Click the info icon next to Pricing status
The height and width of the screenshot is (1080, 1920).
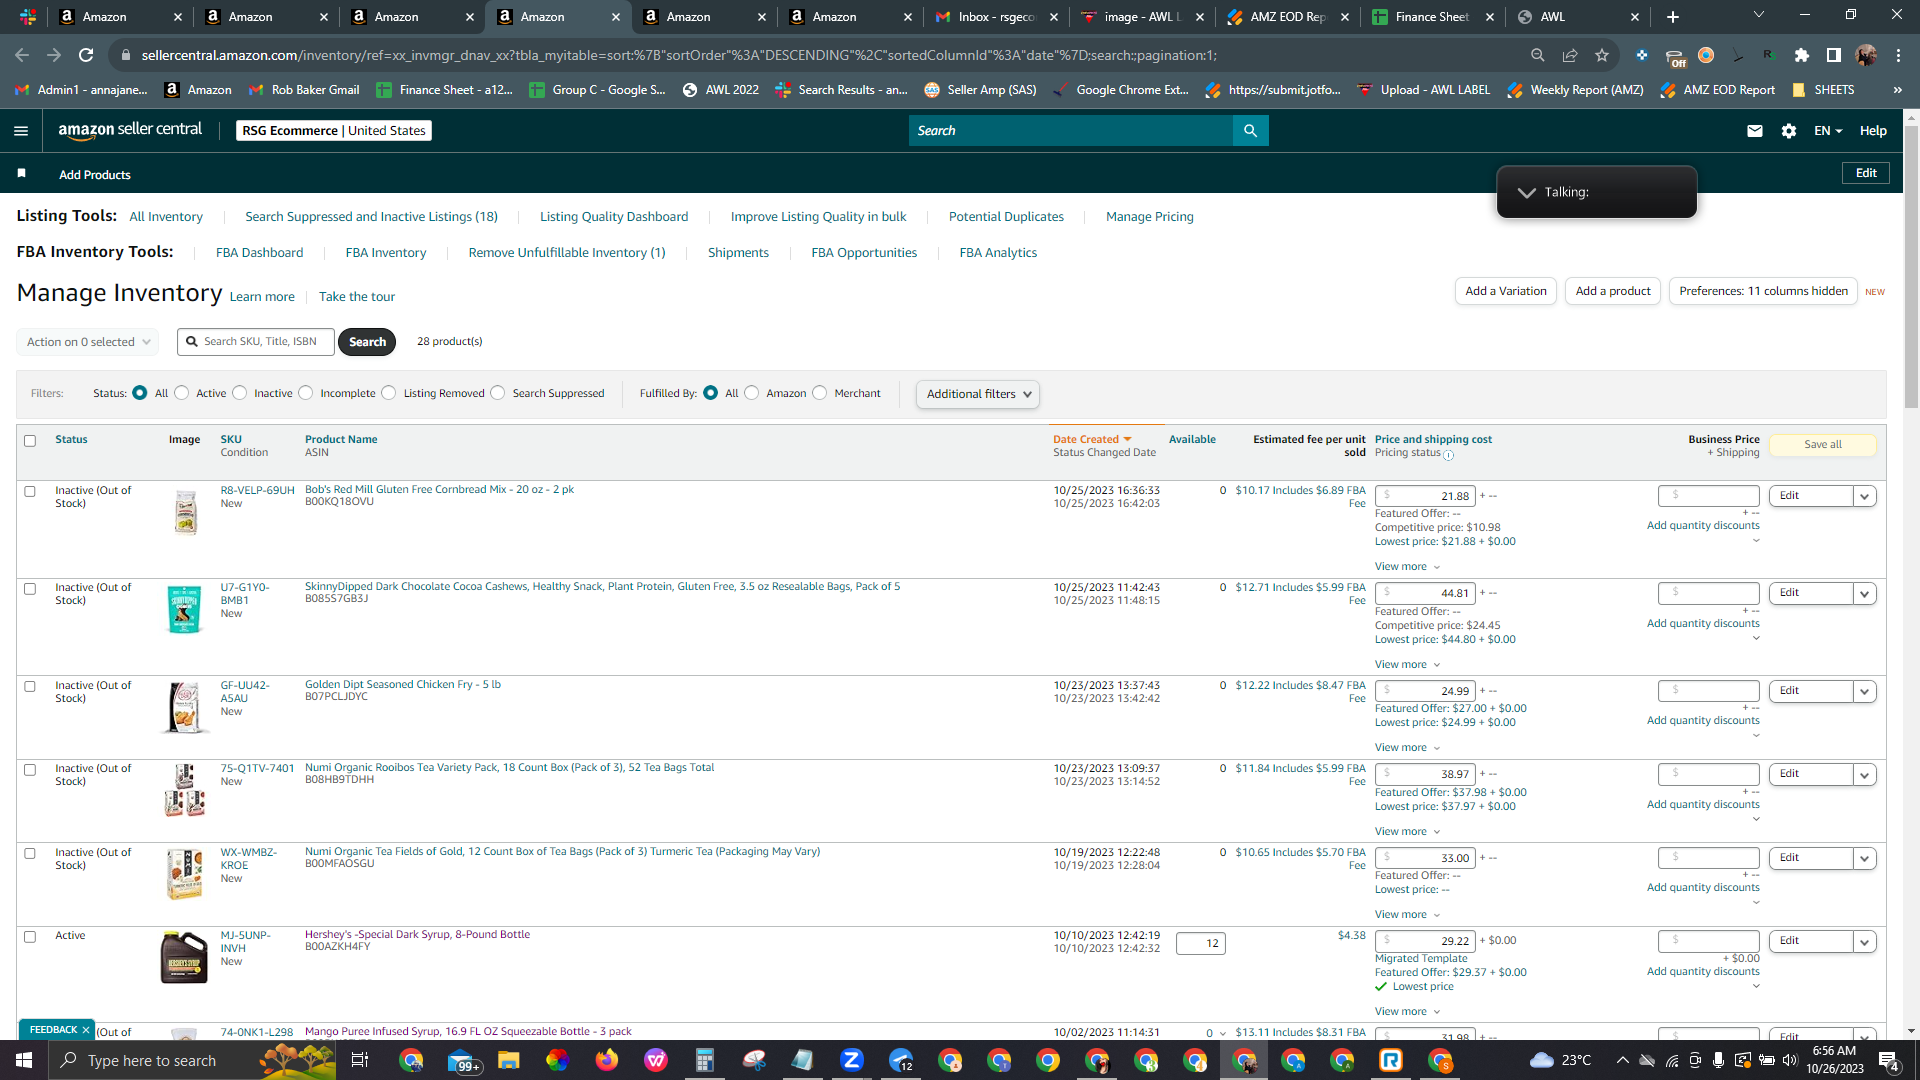pos(1448,455)
